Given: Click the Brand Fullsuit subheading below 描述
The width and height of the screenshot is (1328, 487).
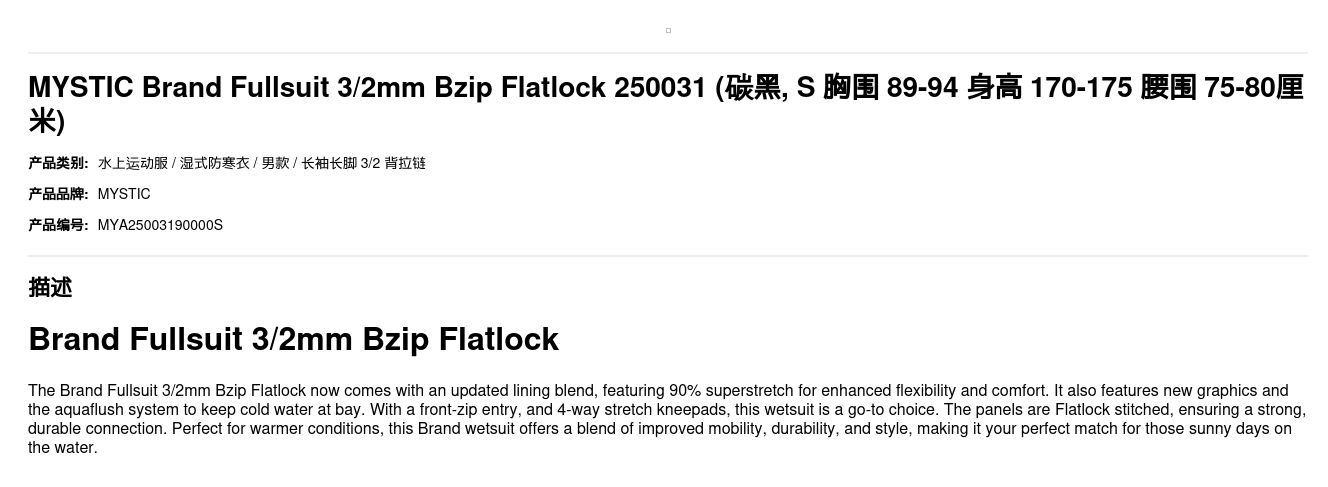Looking at the screenshot, I should (293, 339).
